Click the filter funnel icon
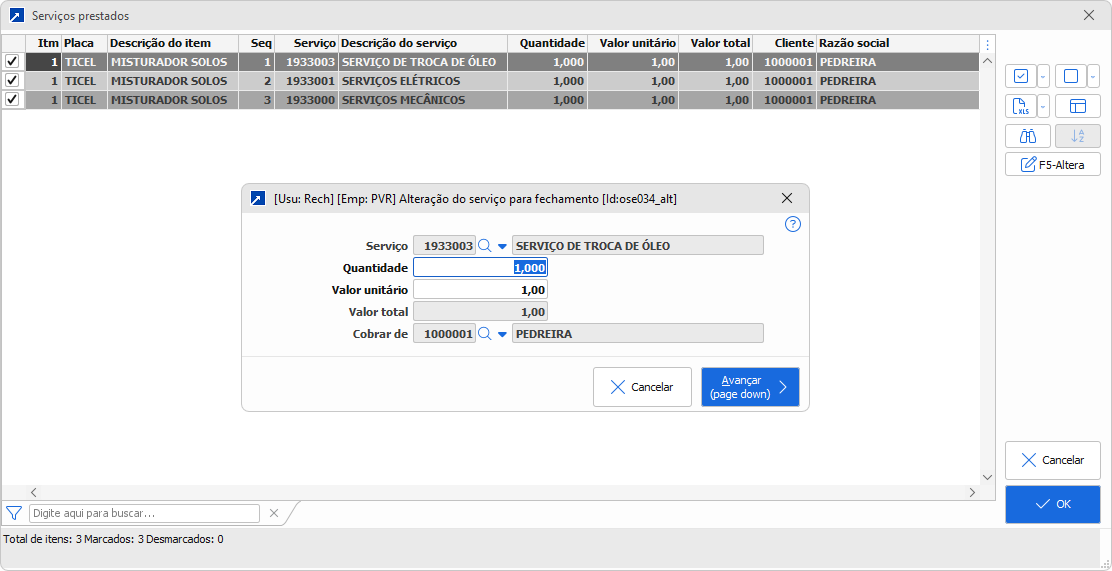Image resolution: width=1112 pixels, height=571 pixels. pos(14,513)
